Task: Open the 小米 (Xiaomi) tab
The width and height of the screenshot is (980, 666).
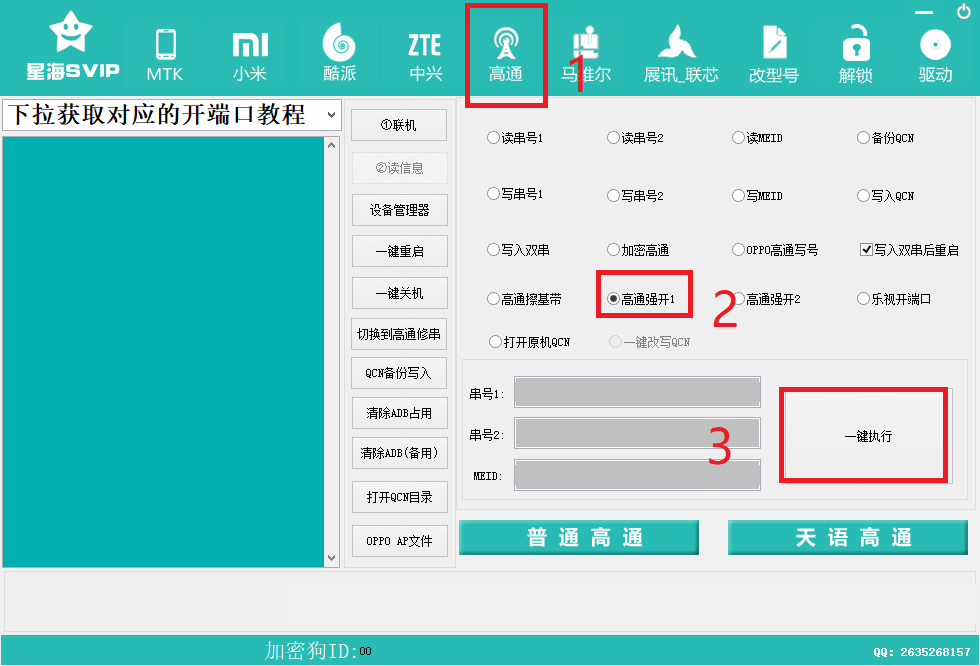Action: [x=250, y=55]
